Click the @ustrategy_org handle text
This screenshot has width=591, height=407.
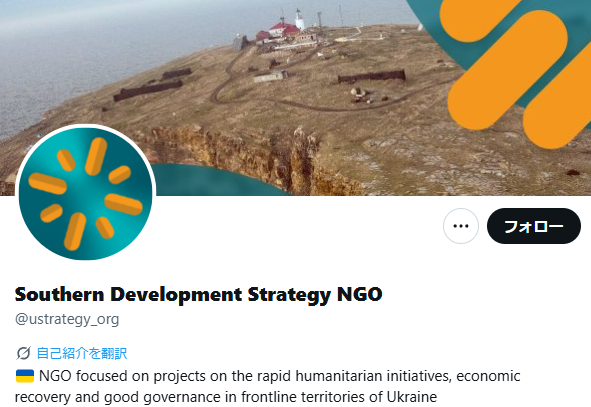click(x=67, y=319)
